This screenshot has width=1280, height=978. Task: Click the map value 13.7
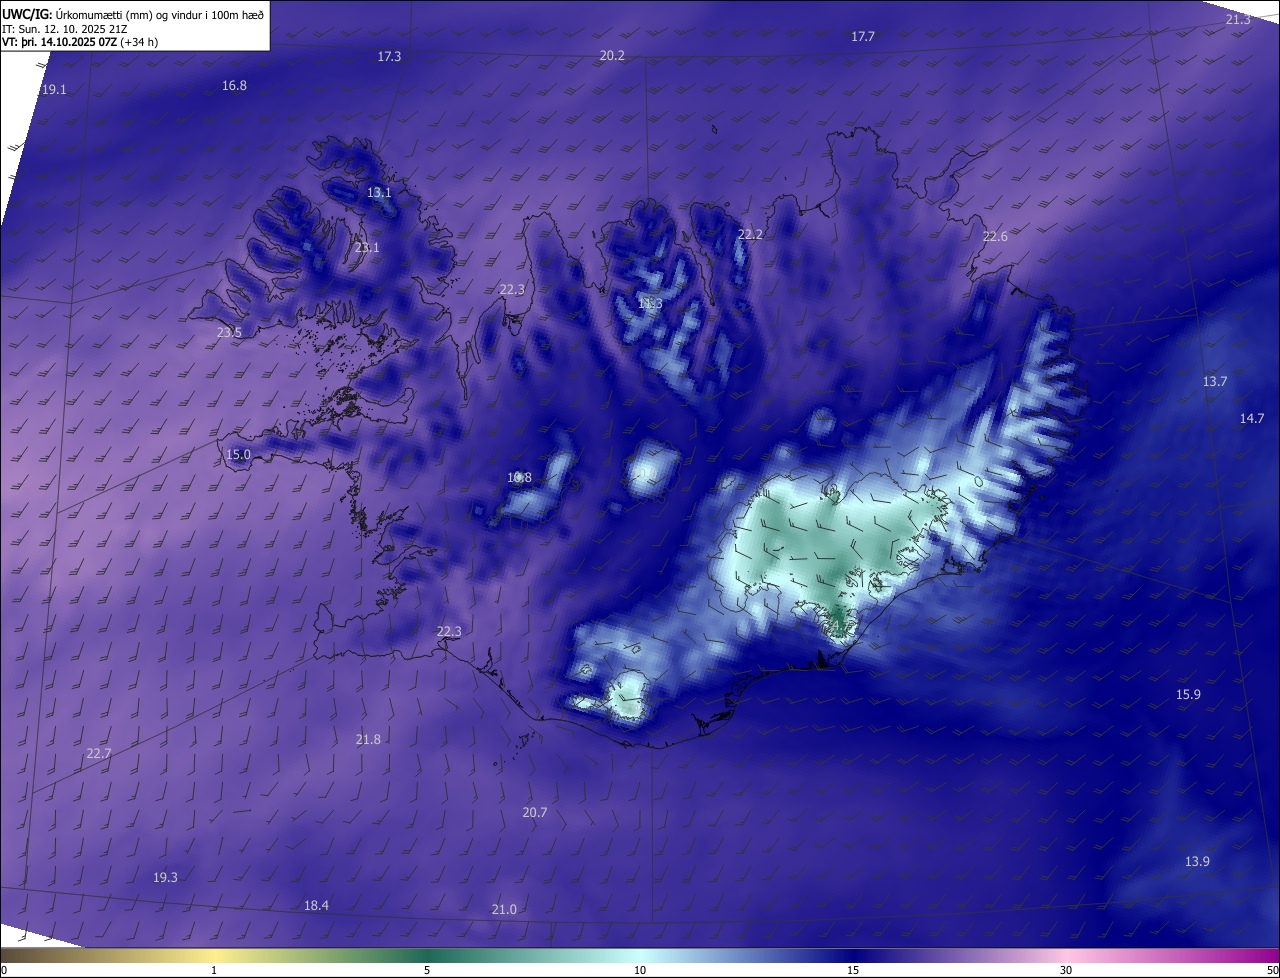tap(1214, 382)
